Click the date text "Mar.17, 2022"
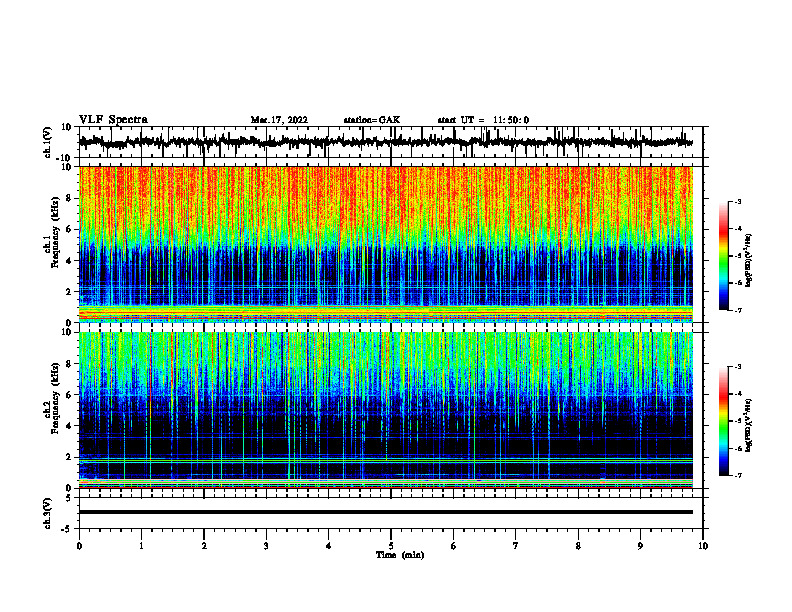Screen dimensions: 792x612 [279, 120]
